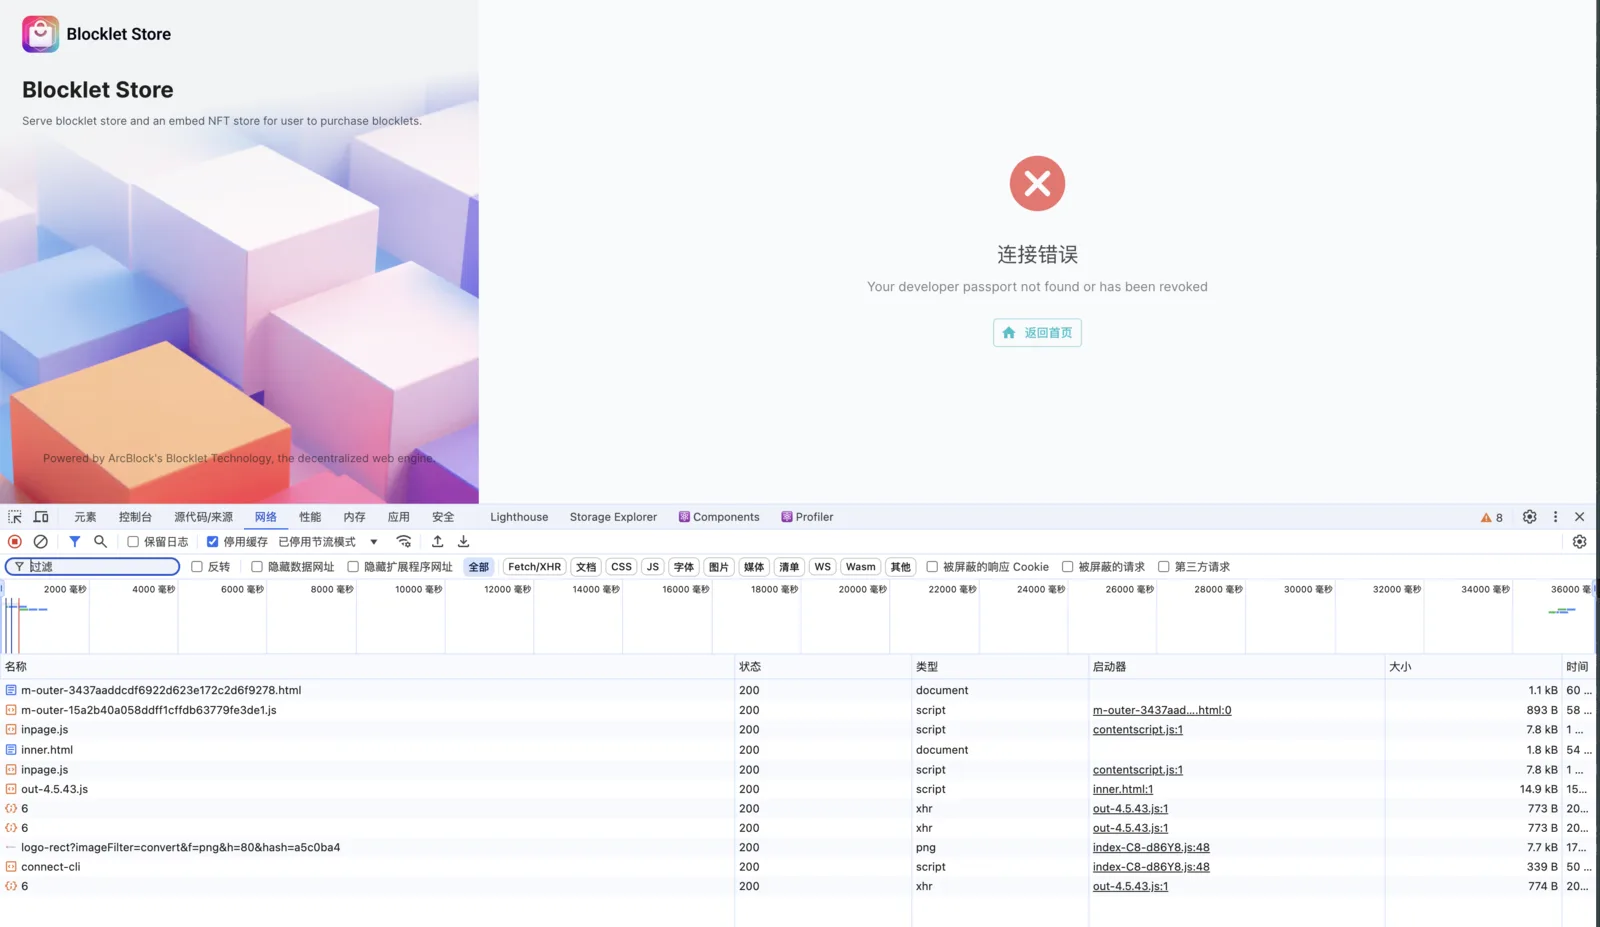1600x927 pixels.
Task: Toggle the device toolbar emulation icon
Action: pos(41,517)
